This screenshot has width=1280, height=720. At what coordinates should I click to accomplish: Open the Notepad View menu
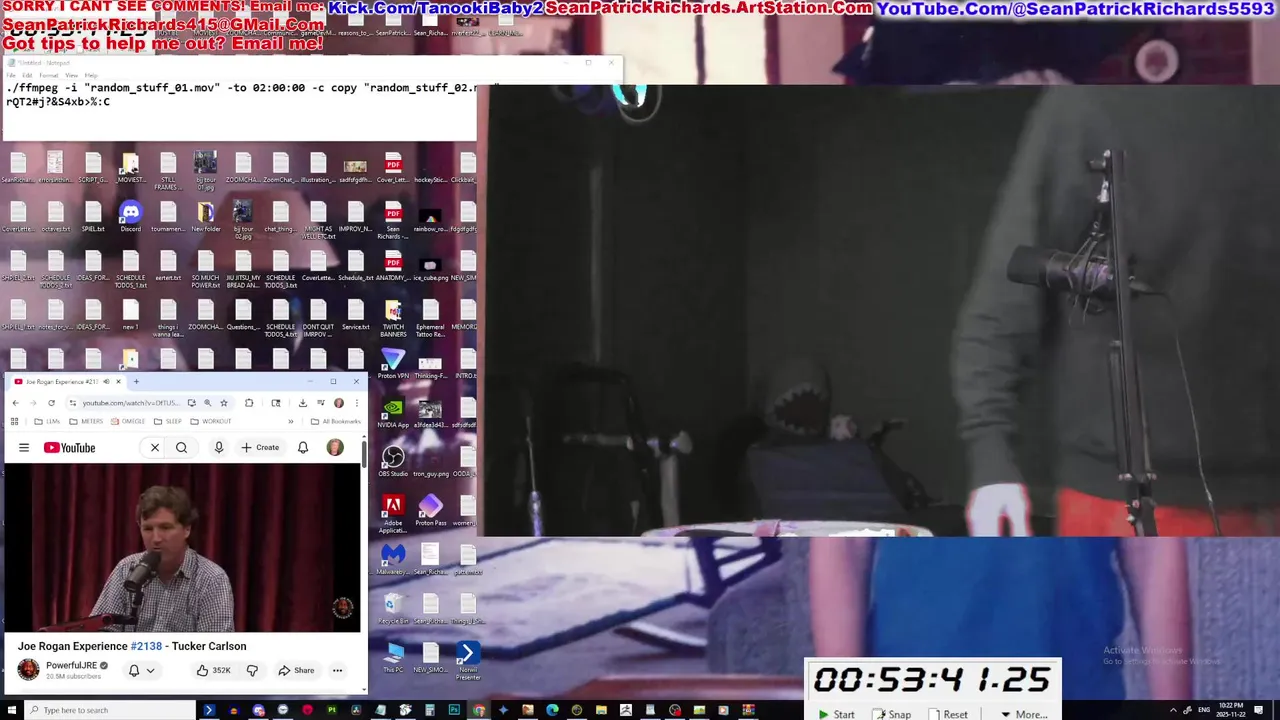71,75
